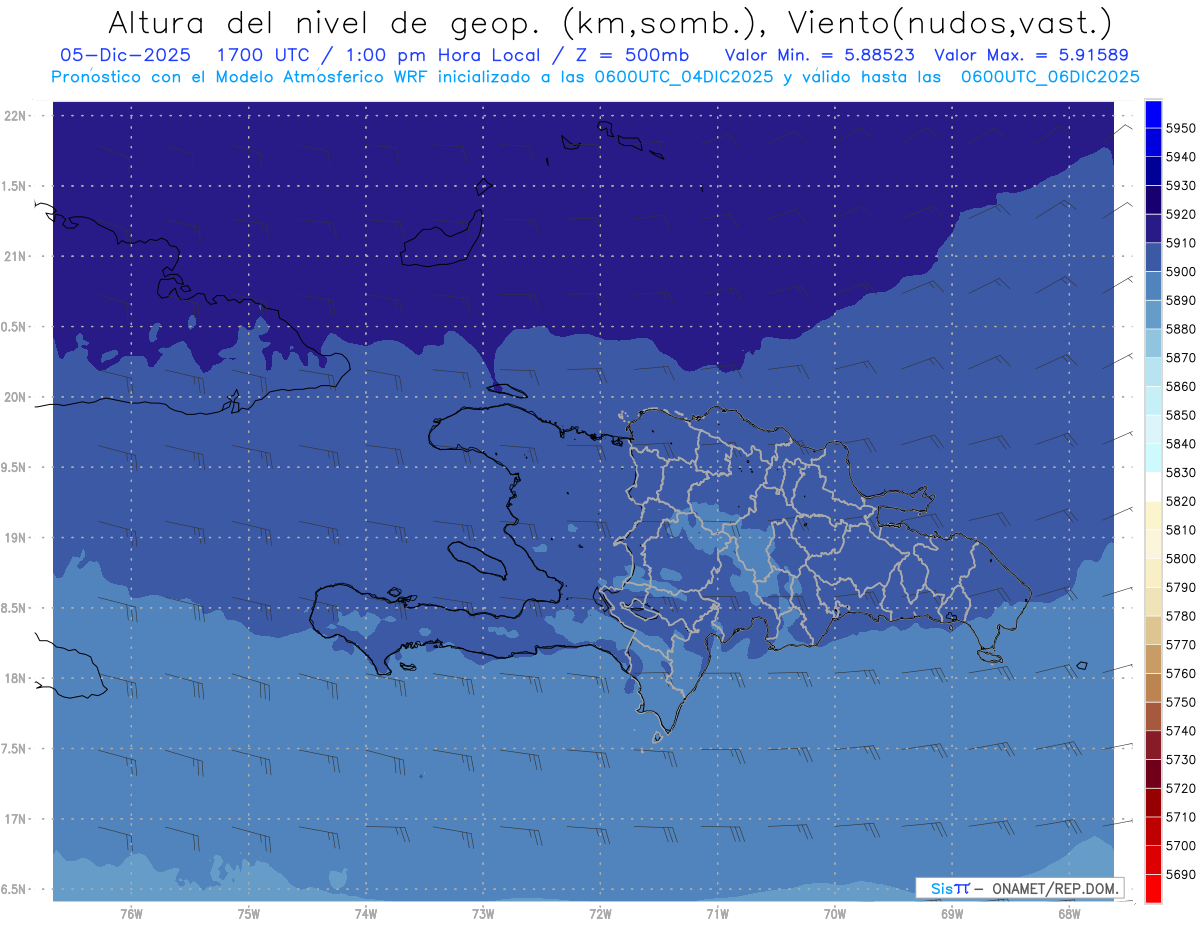Click the '22N' latitude label

tap(17, 116)
